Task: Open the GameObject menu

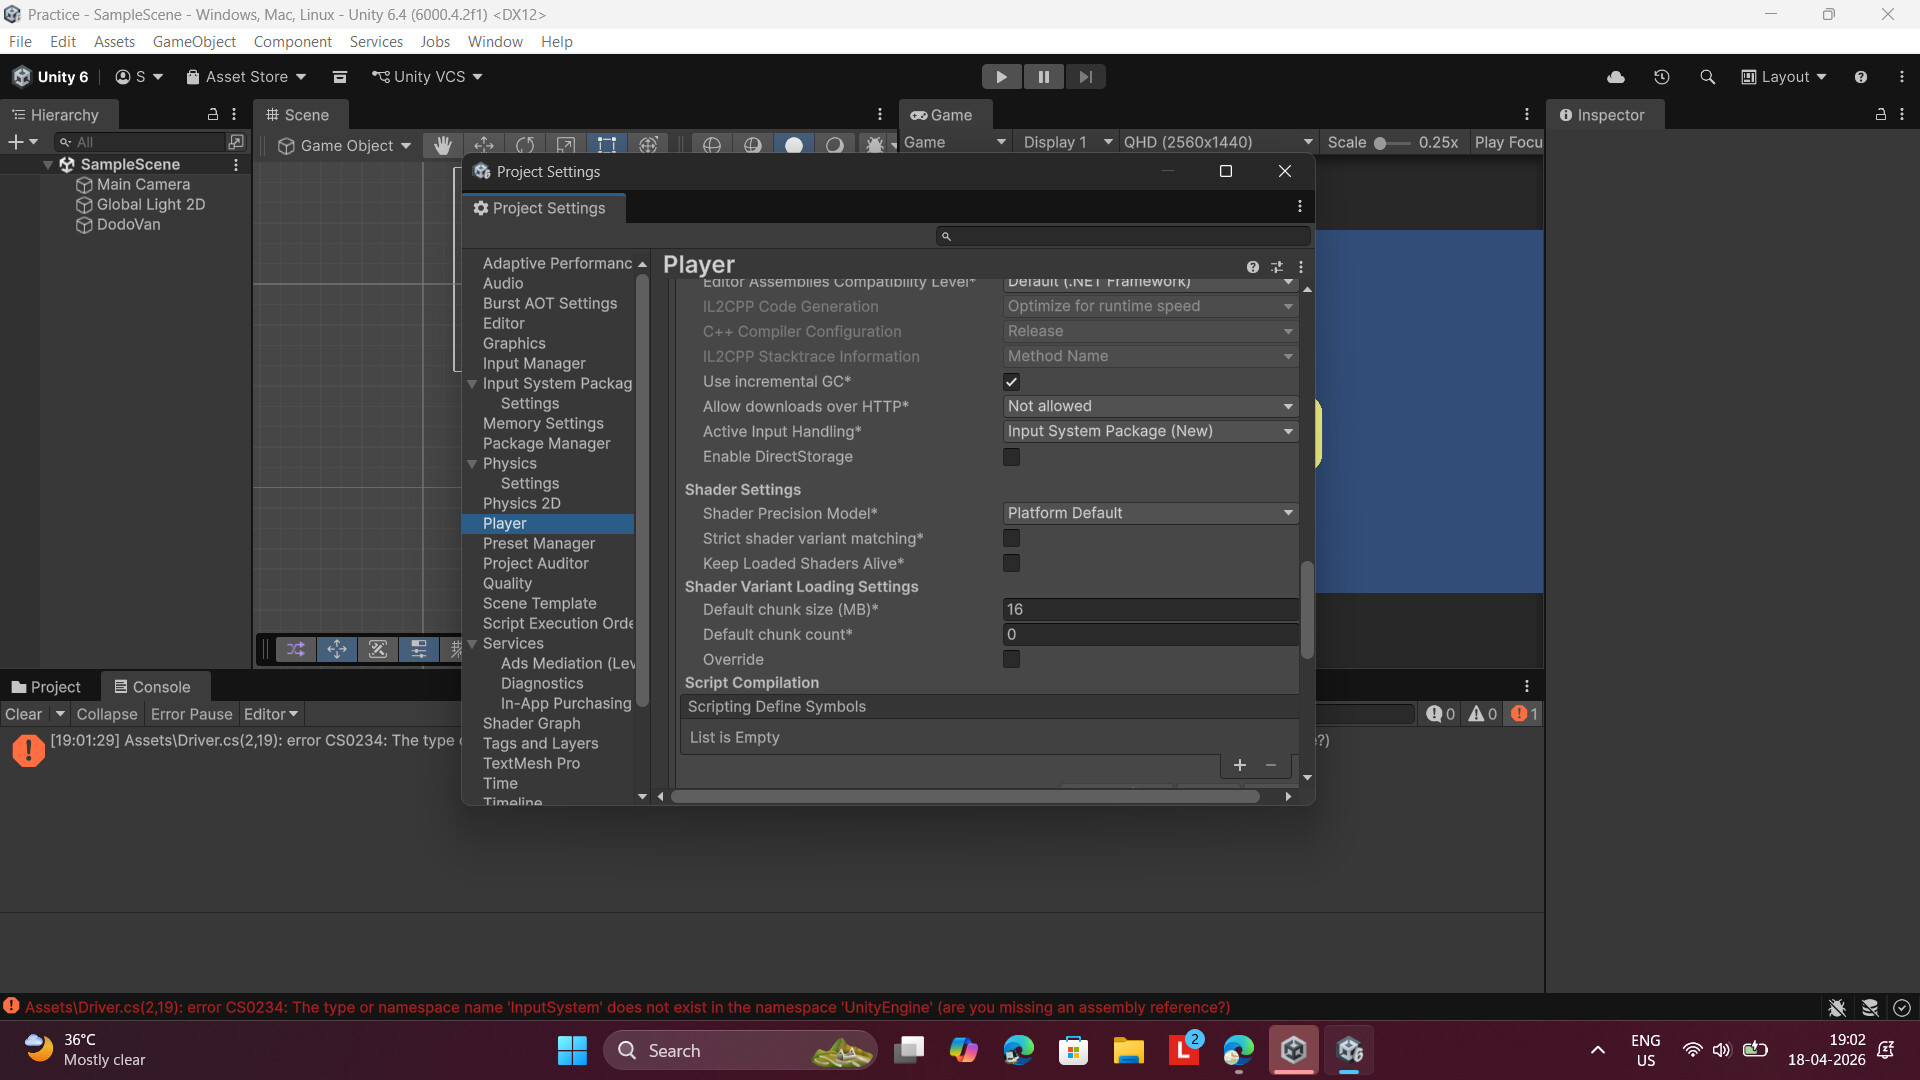Action: pos(194,42)
